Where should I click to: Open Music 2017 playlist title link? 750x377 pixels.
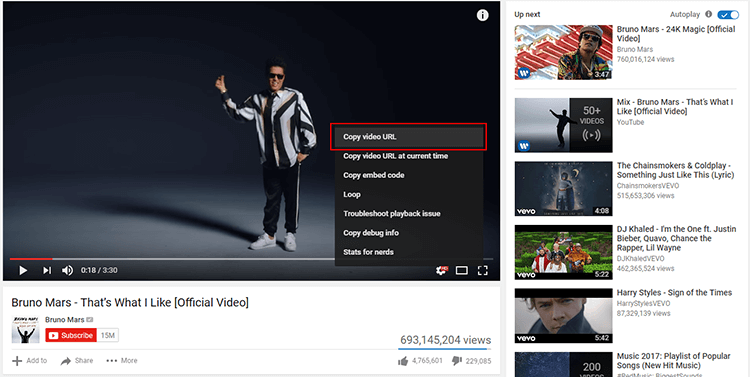click(x=673, y=361)
